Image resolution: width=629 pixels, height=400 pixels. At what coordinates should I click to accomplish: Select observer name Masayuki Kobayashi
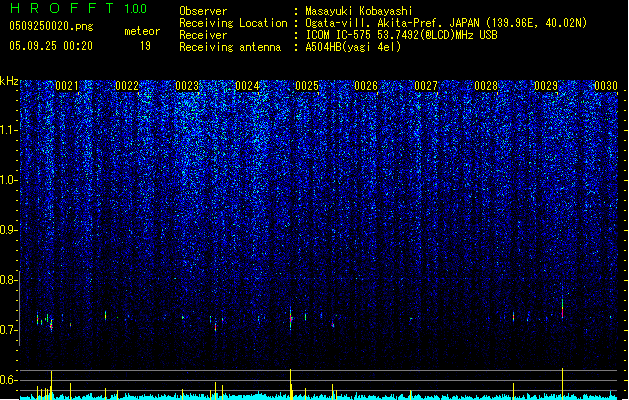359,11
